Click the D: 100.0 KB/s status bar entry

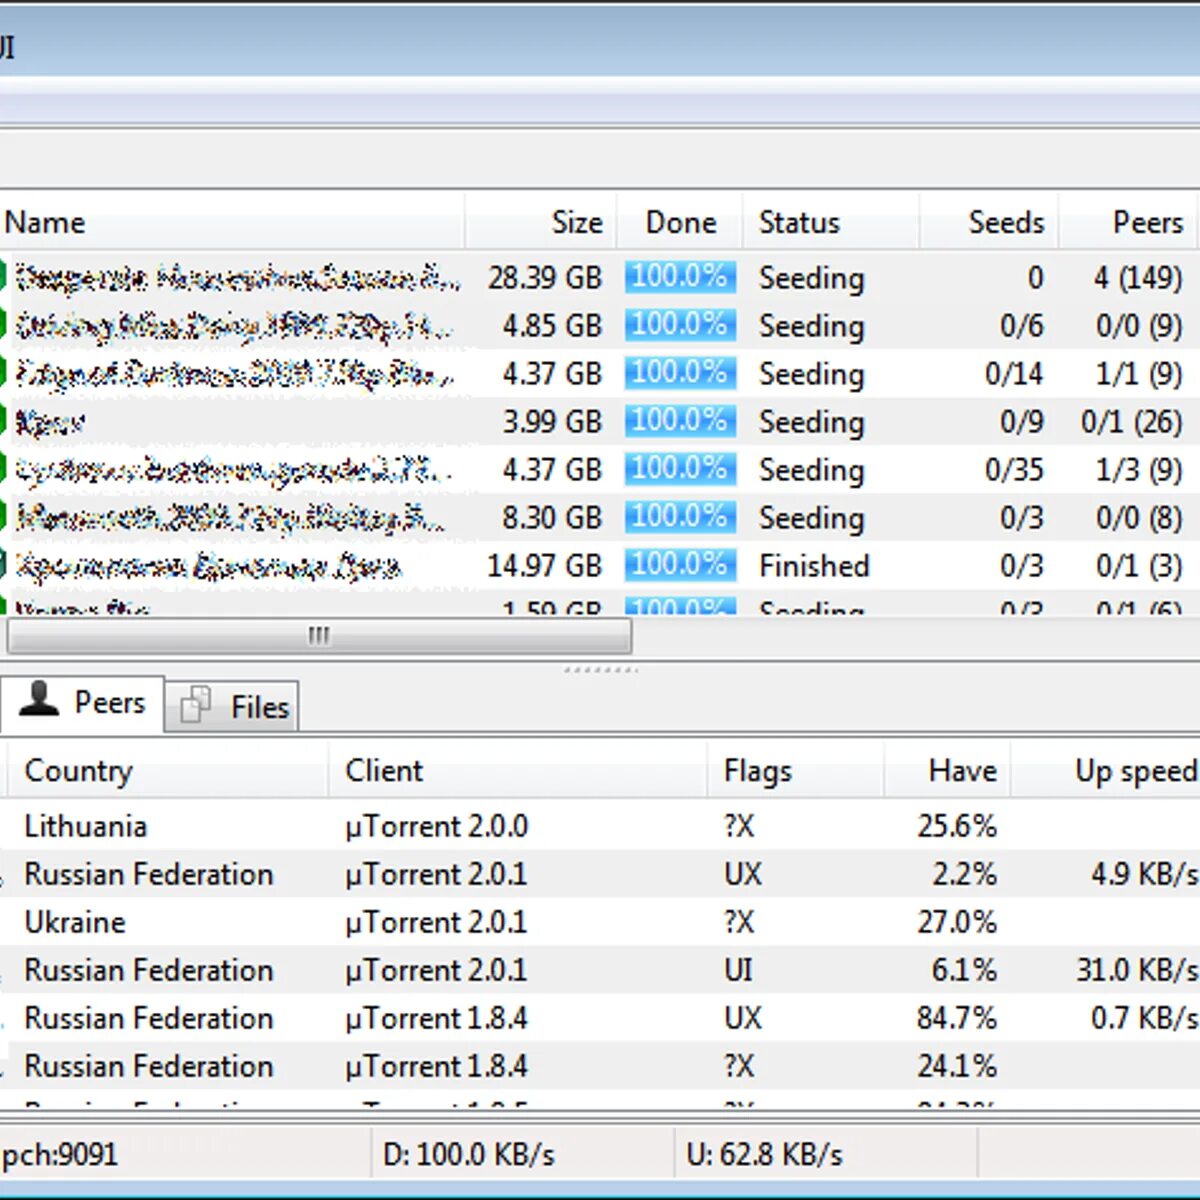[x=468, y=1154]
